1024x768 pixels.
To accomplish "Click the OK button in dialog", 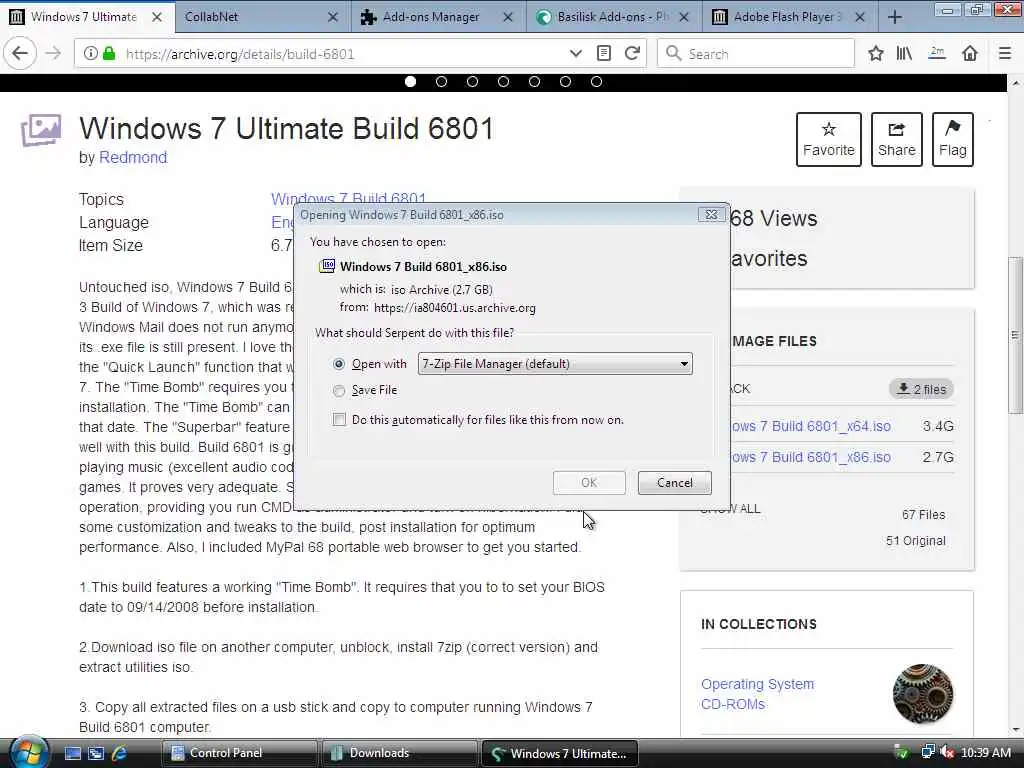I will tap(589, 483).
